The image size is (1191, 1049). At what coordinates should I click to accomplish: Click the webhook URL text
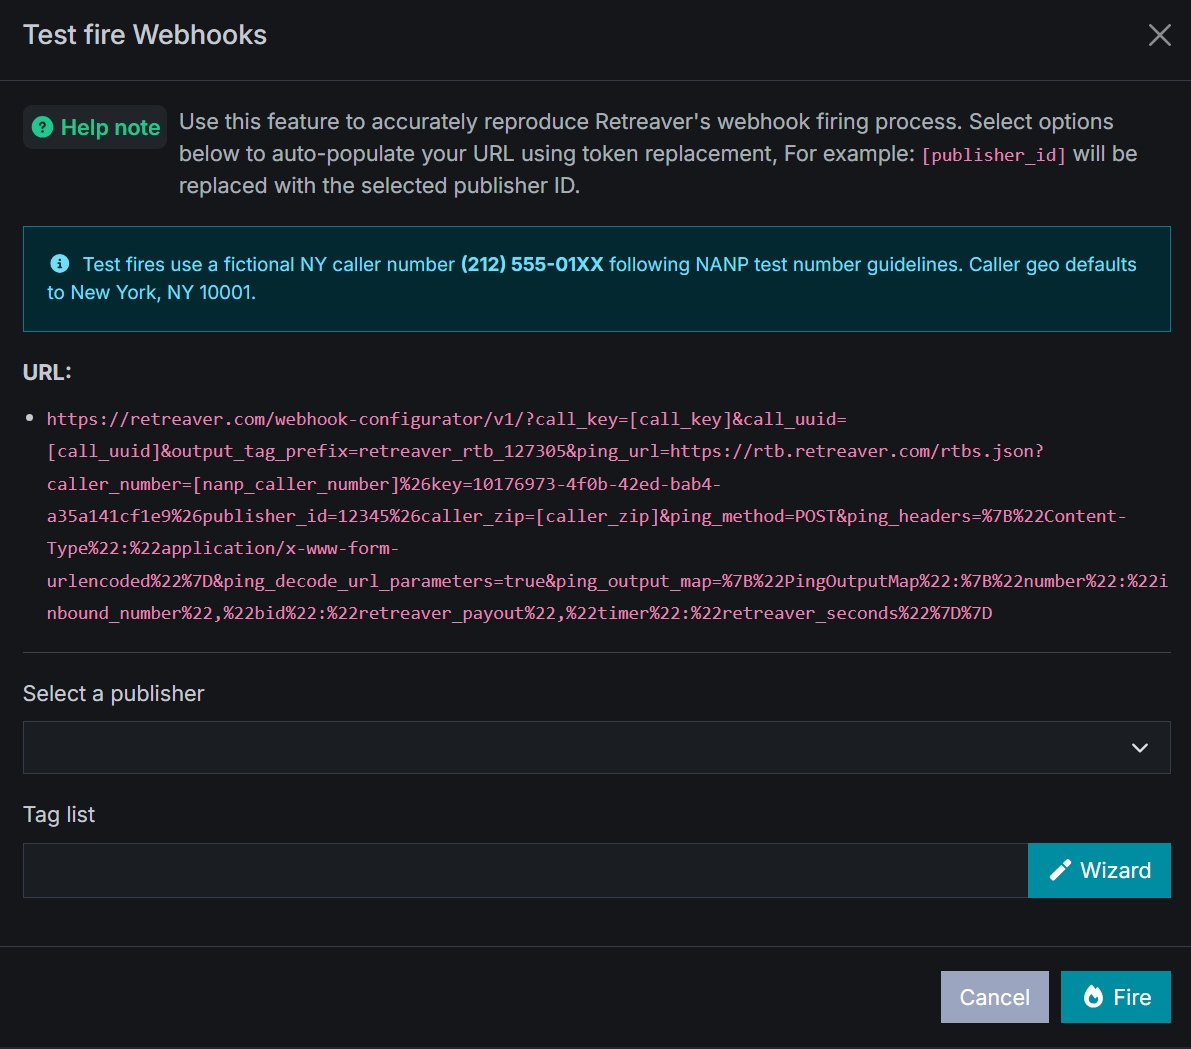606,516
